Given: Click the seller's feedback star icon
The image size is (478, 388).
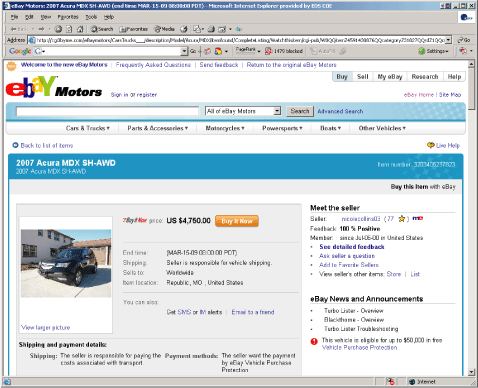Looking at the screenshot, I should point(402,219).
